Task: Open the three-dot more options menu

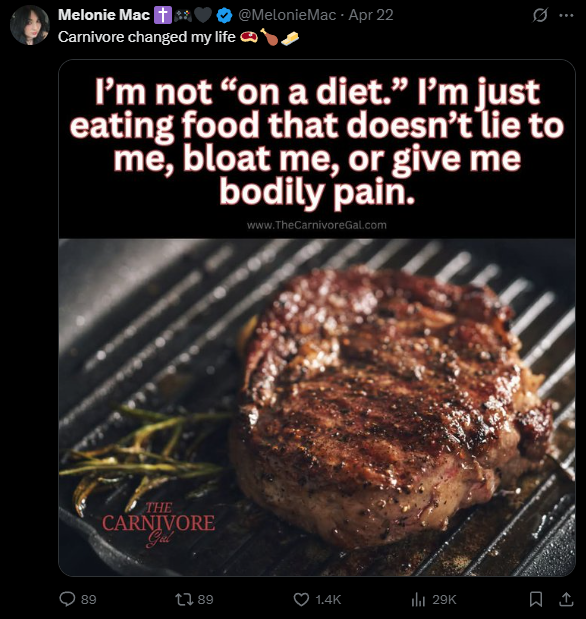Action: click(566, 15)
